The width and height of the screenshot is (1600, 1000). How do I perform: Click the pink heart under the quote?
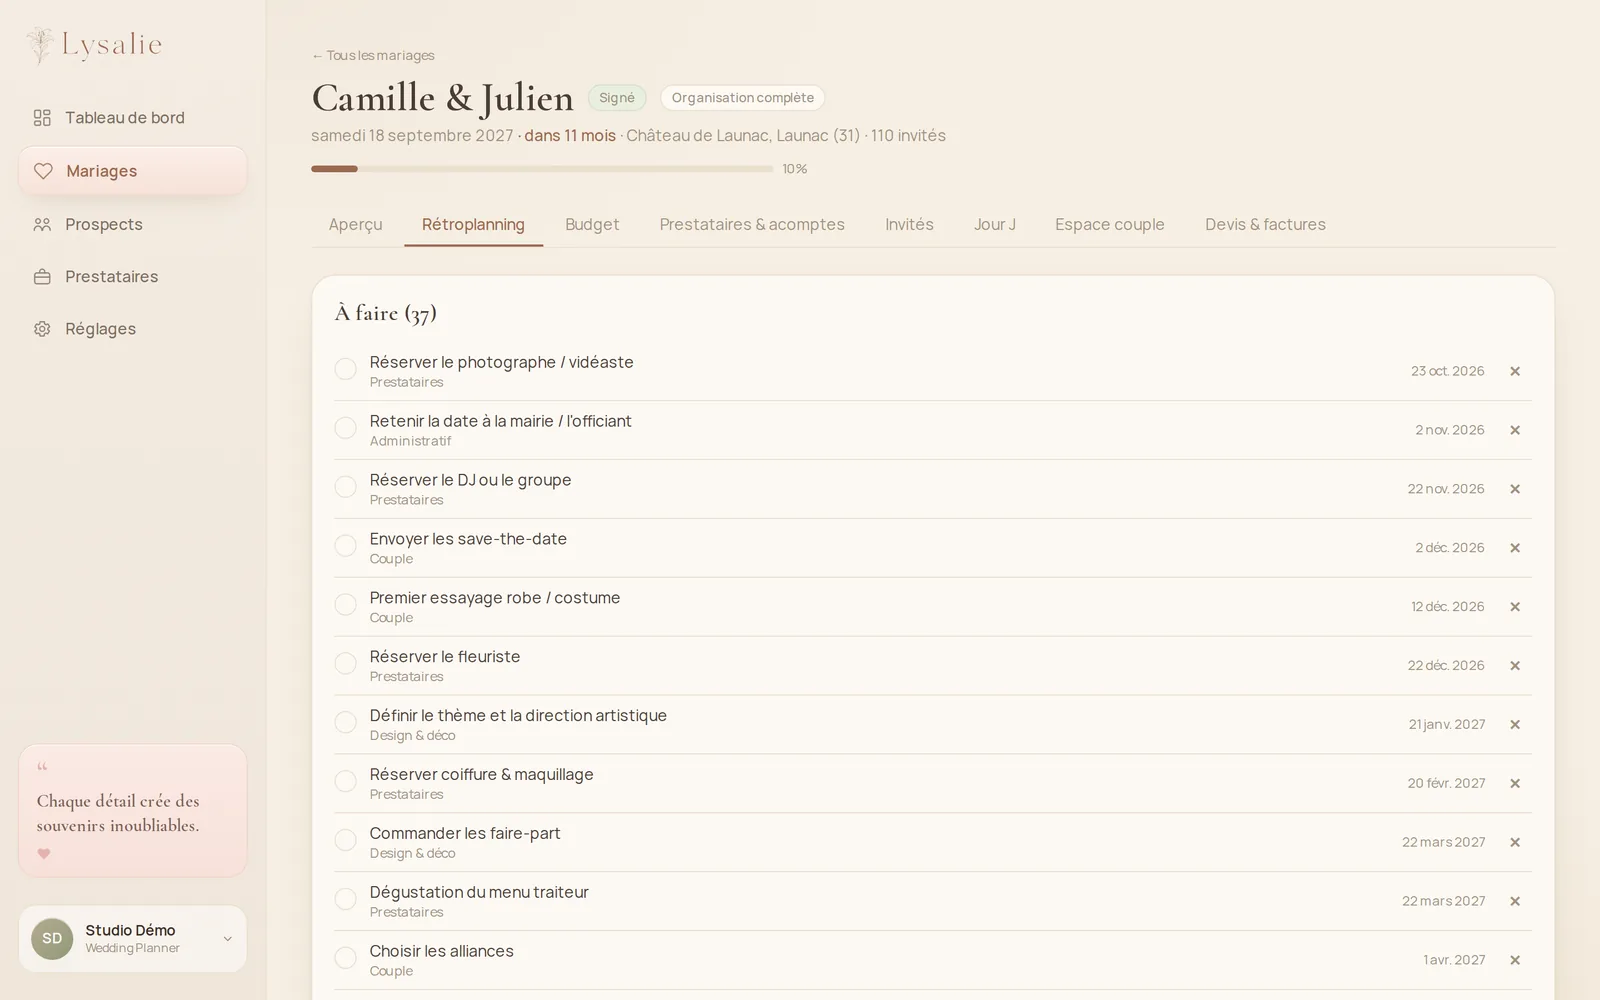43,854
